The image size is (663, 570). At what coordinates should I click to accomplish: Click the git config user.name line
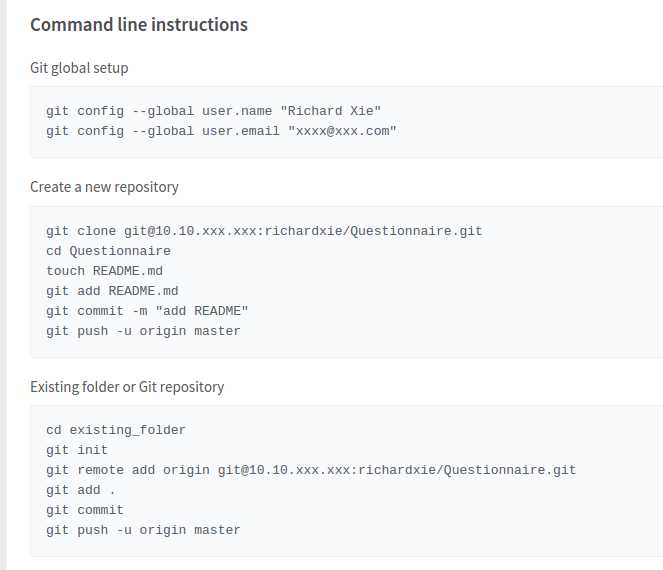point(214,111)
